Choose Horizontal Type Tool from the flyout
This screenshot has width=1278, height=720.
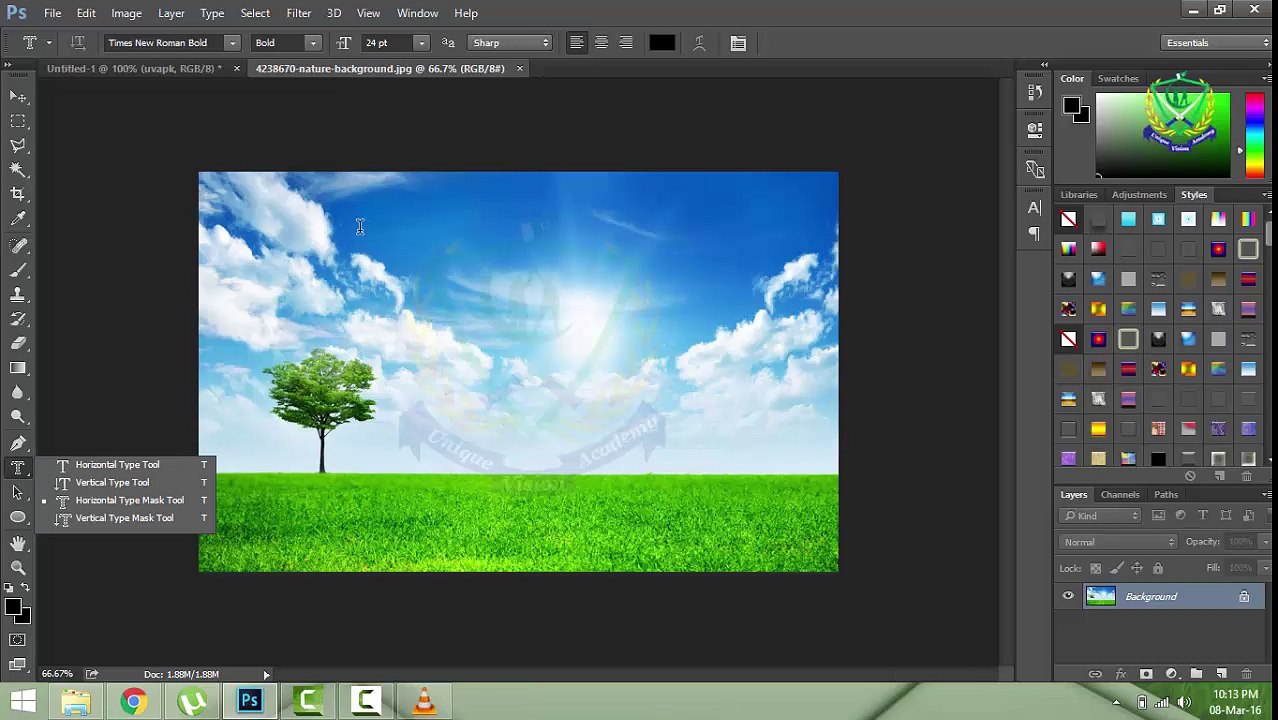[x=117, y=465]
